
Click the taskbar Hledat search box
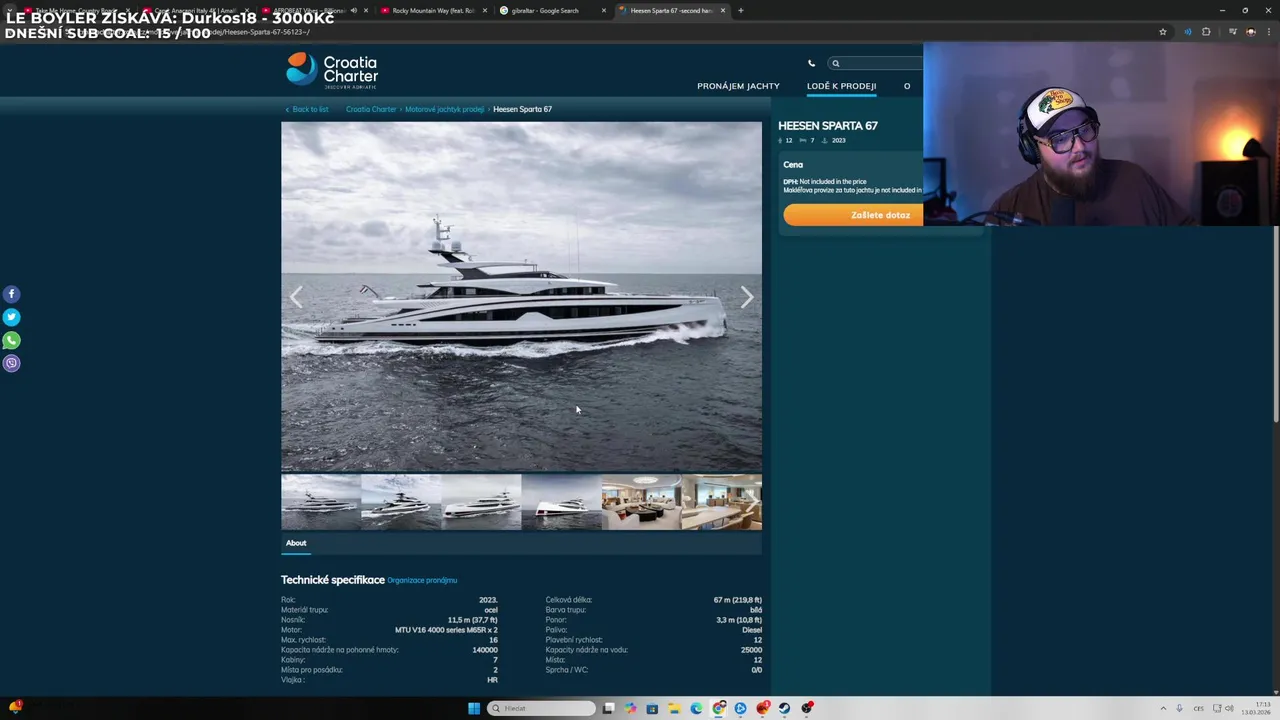tap(541, 708)
